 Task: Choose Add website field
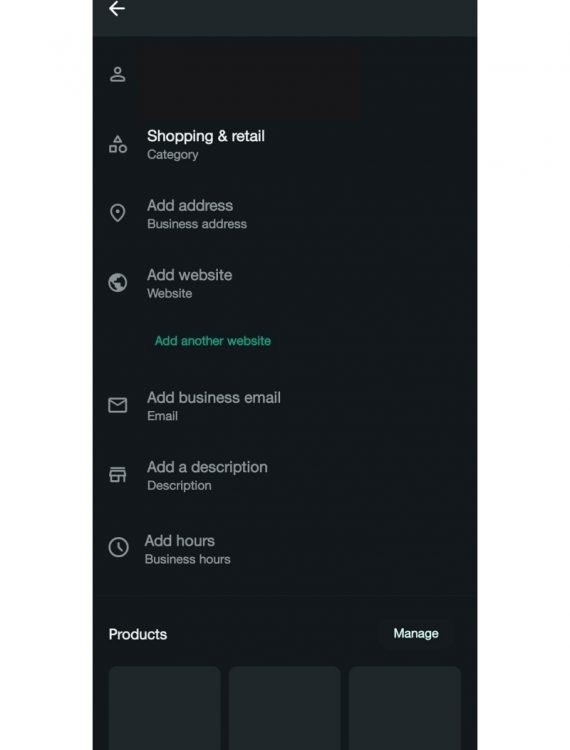[x=285, y=283]
